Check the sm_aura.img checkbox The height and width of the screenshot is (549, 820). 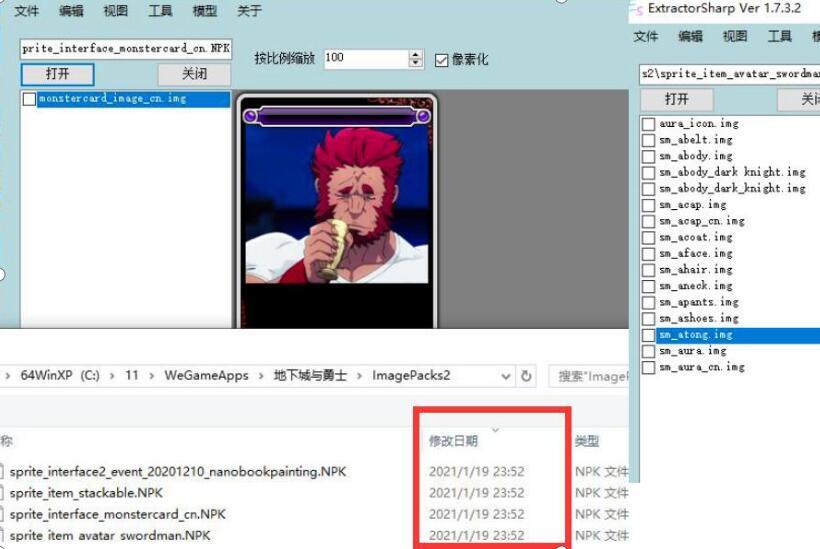648,351
